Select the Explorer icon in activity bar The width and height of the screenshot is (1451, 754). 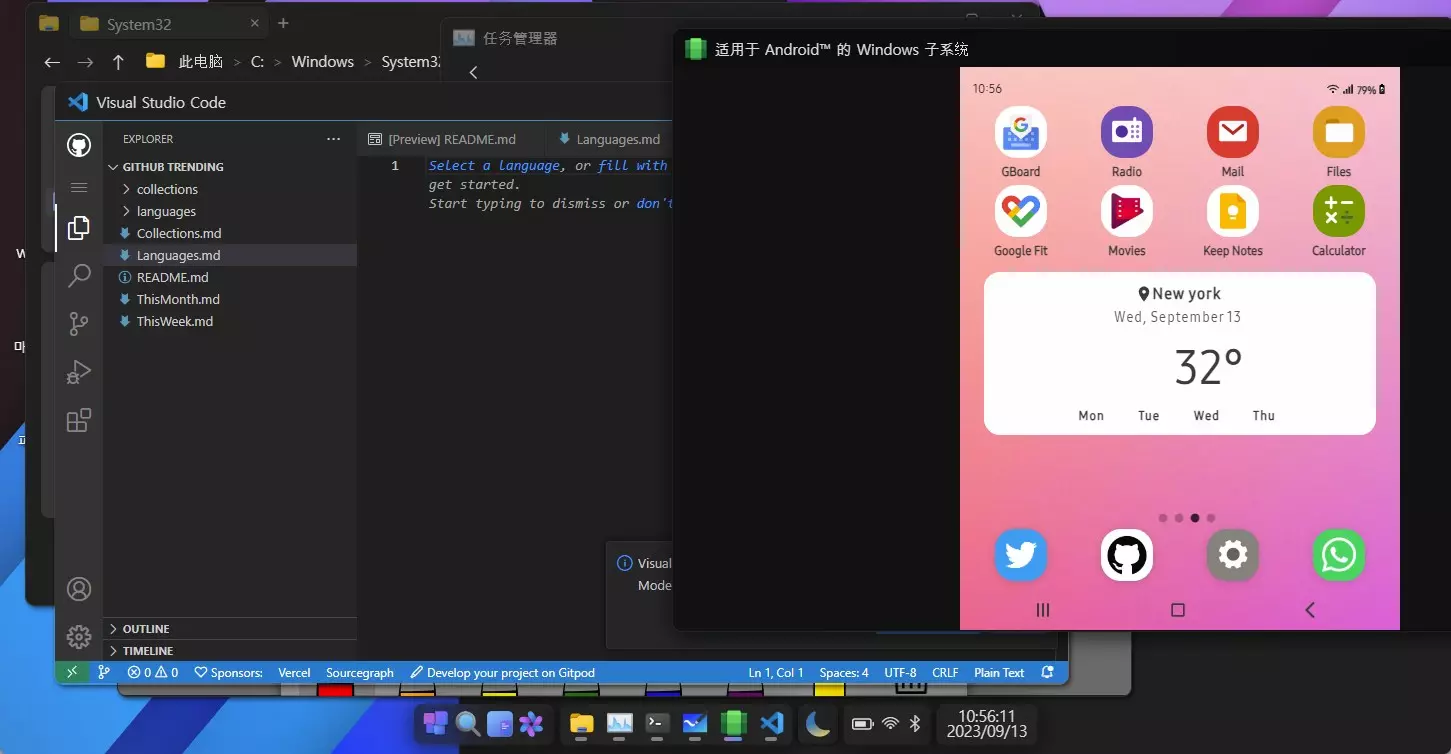coord(79,228)
